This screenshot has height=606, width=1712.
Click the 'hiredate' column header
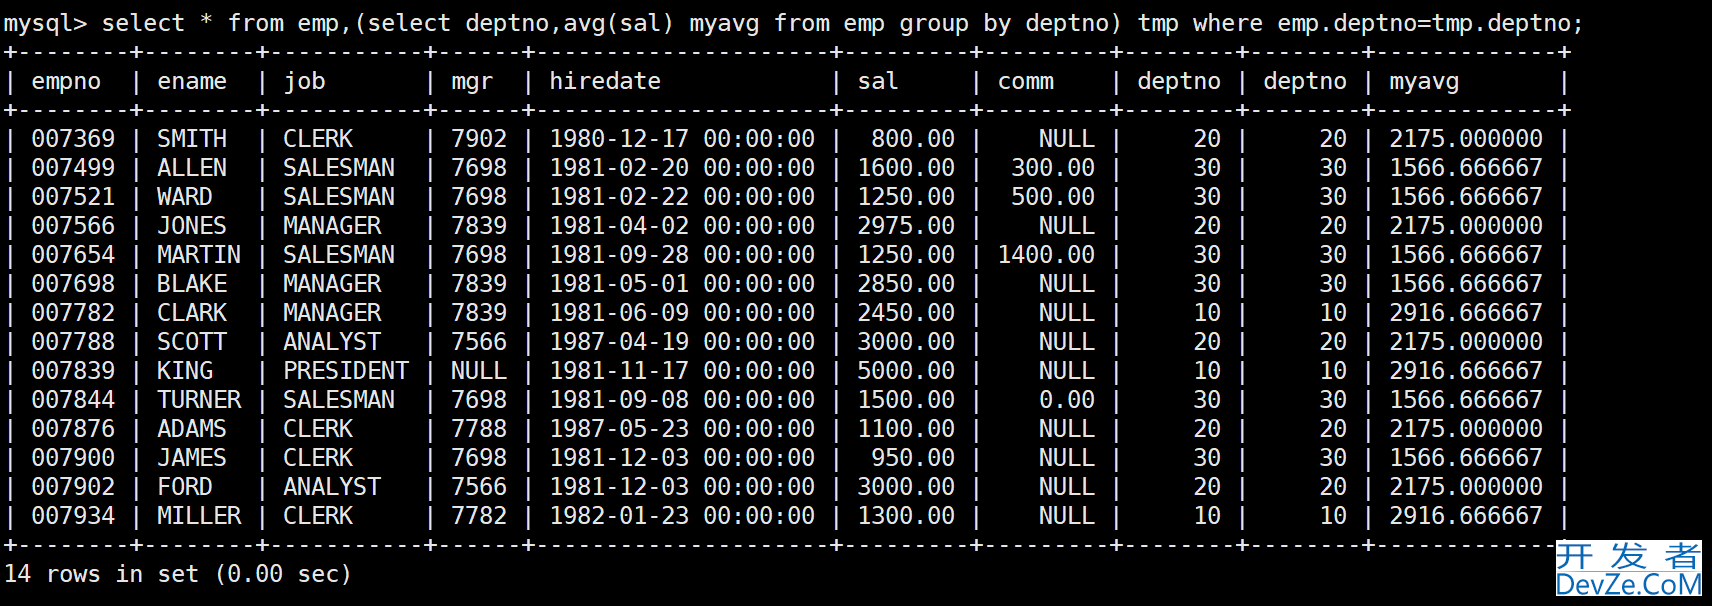pos(605,81)
